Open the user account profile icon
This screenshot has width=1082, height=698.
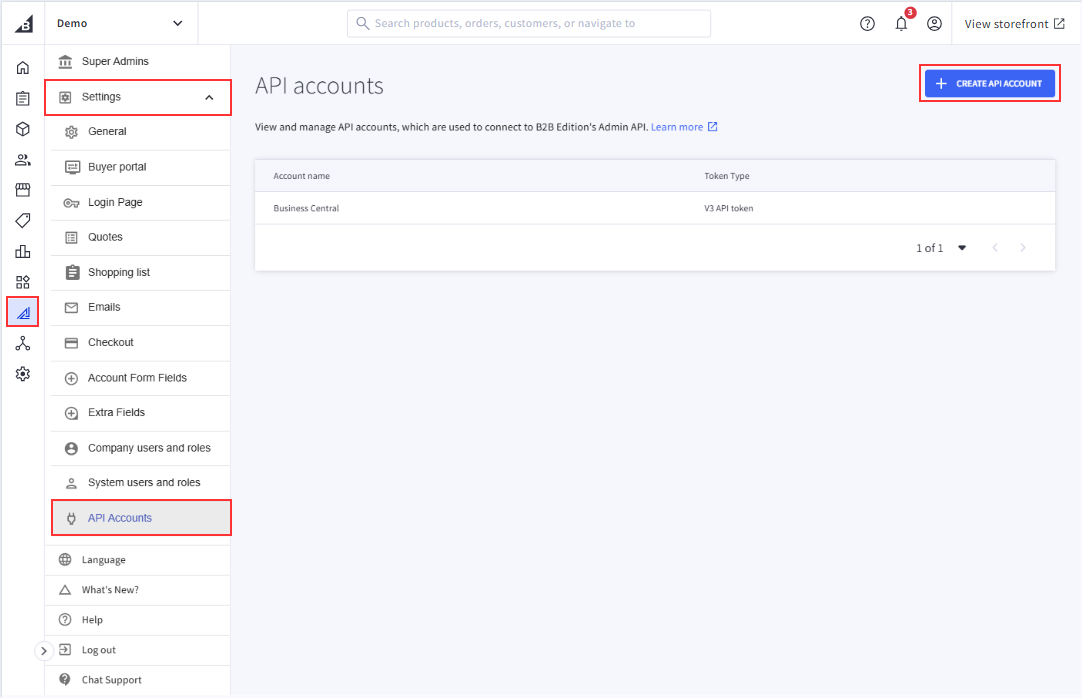(934, 24)
